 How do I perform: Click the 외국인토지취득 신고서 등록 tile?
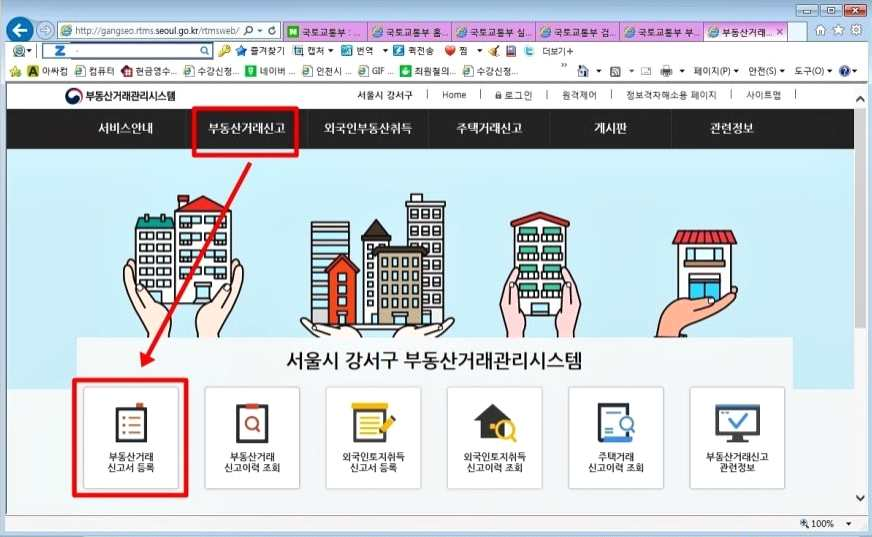point(373,437)
